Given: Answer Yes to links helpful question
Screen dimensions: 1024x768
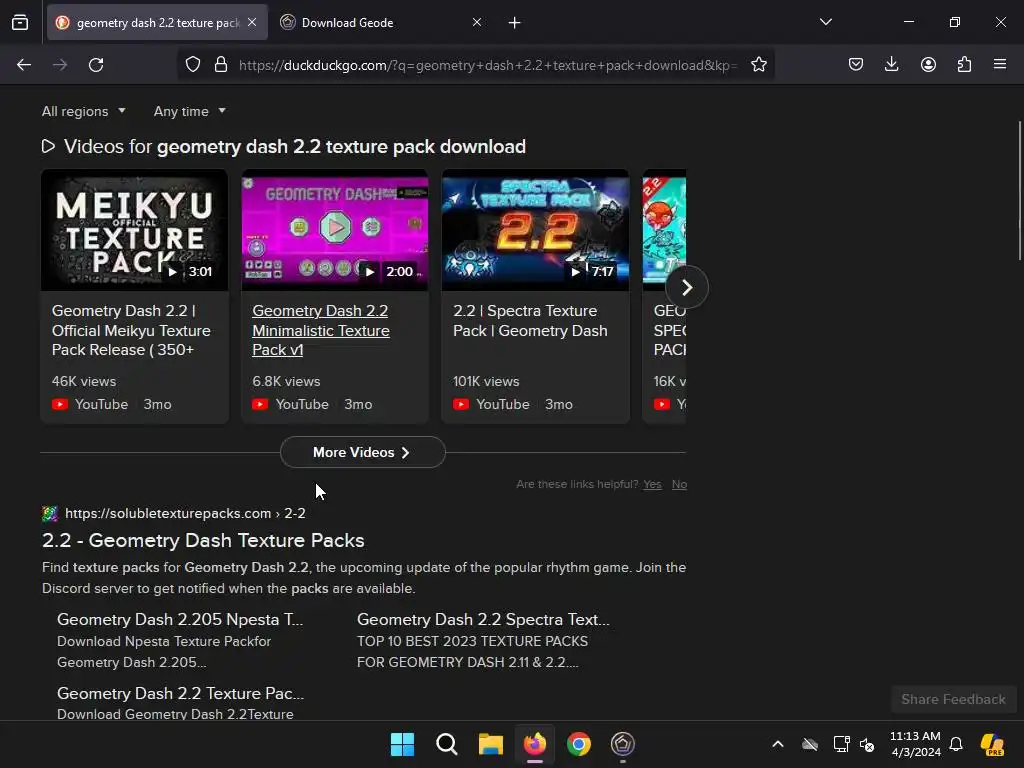Looking at the screenshot, I should [x=652, y=484].
